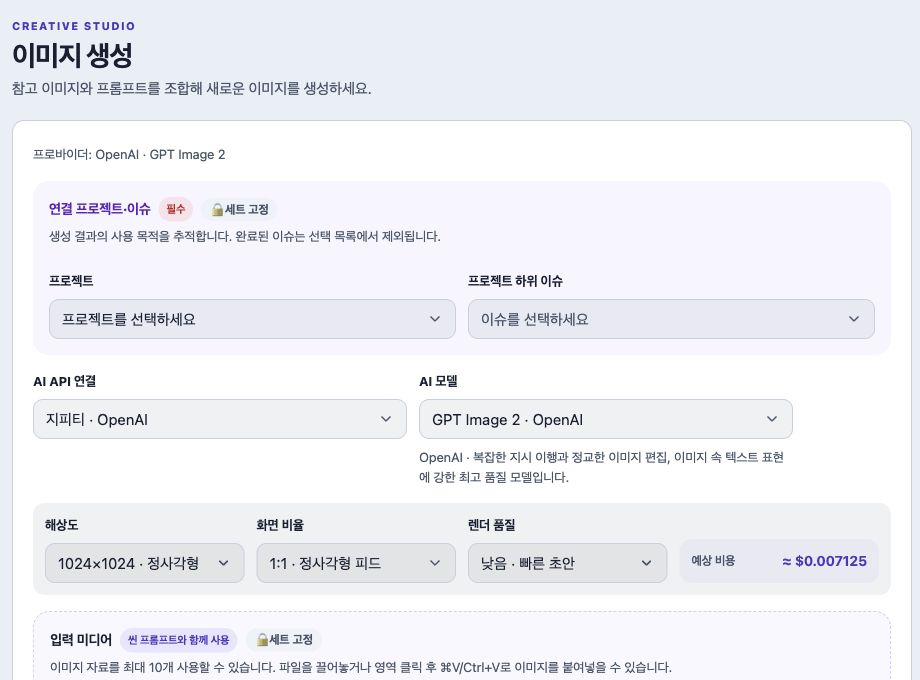Open the AI API 연결 dropdown

220,419
